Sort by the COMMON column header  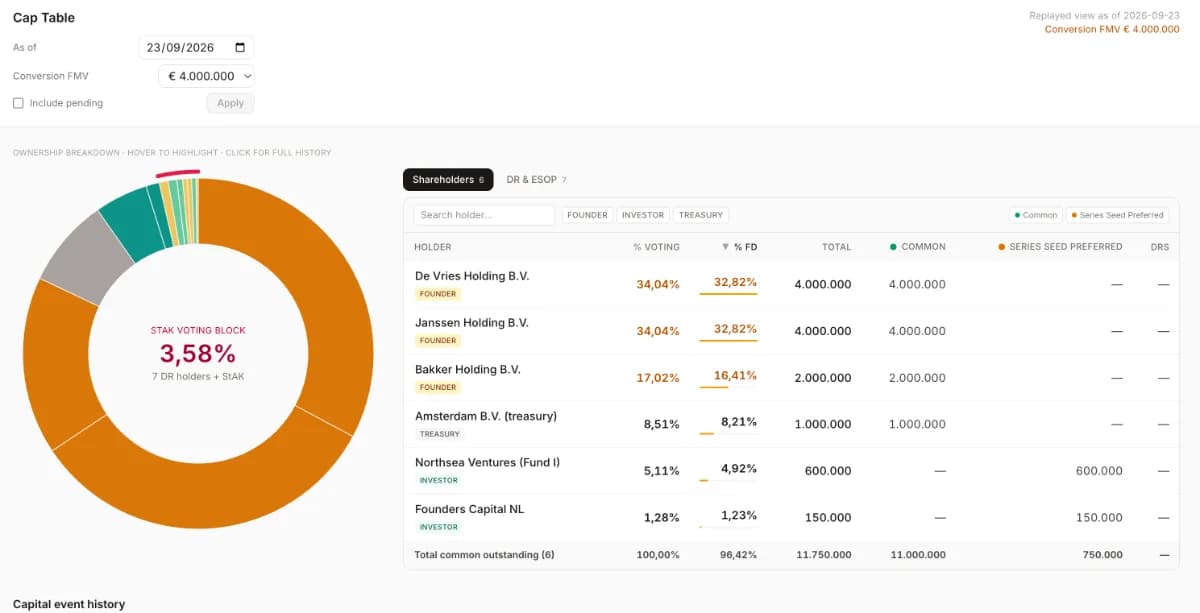pos(917,247)
